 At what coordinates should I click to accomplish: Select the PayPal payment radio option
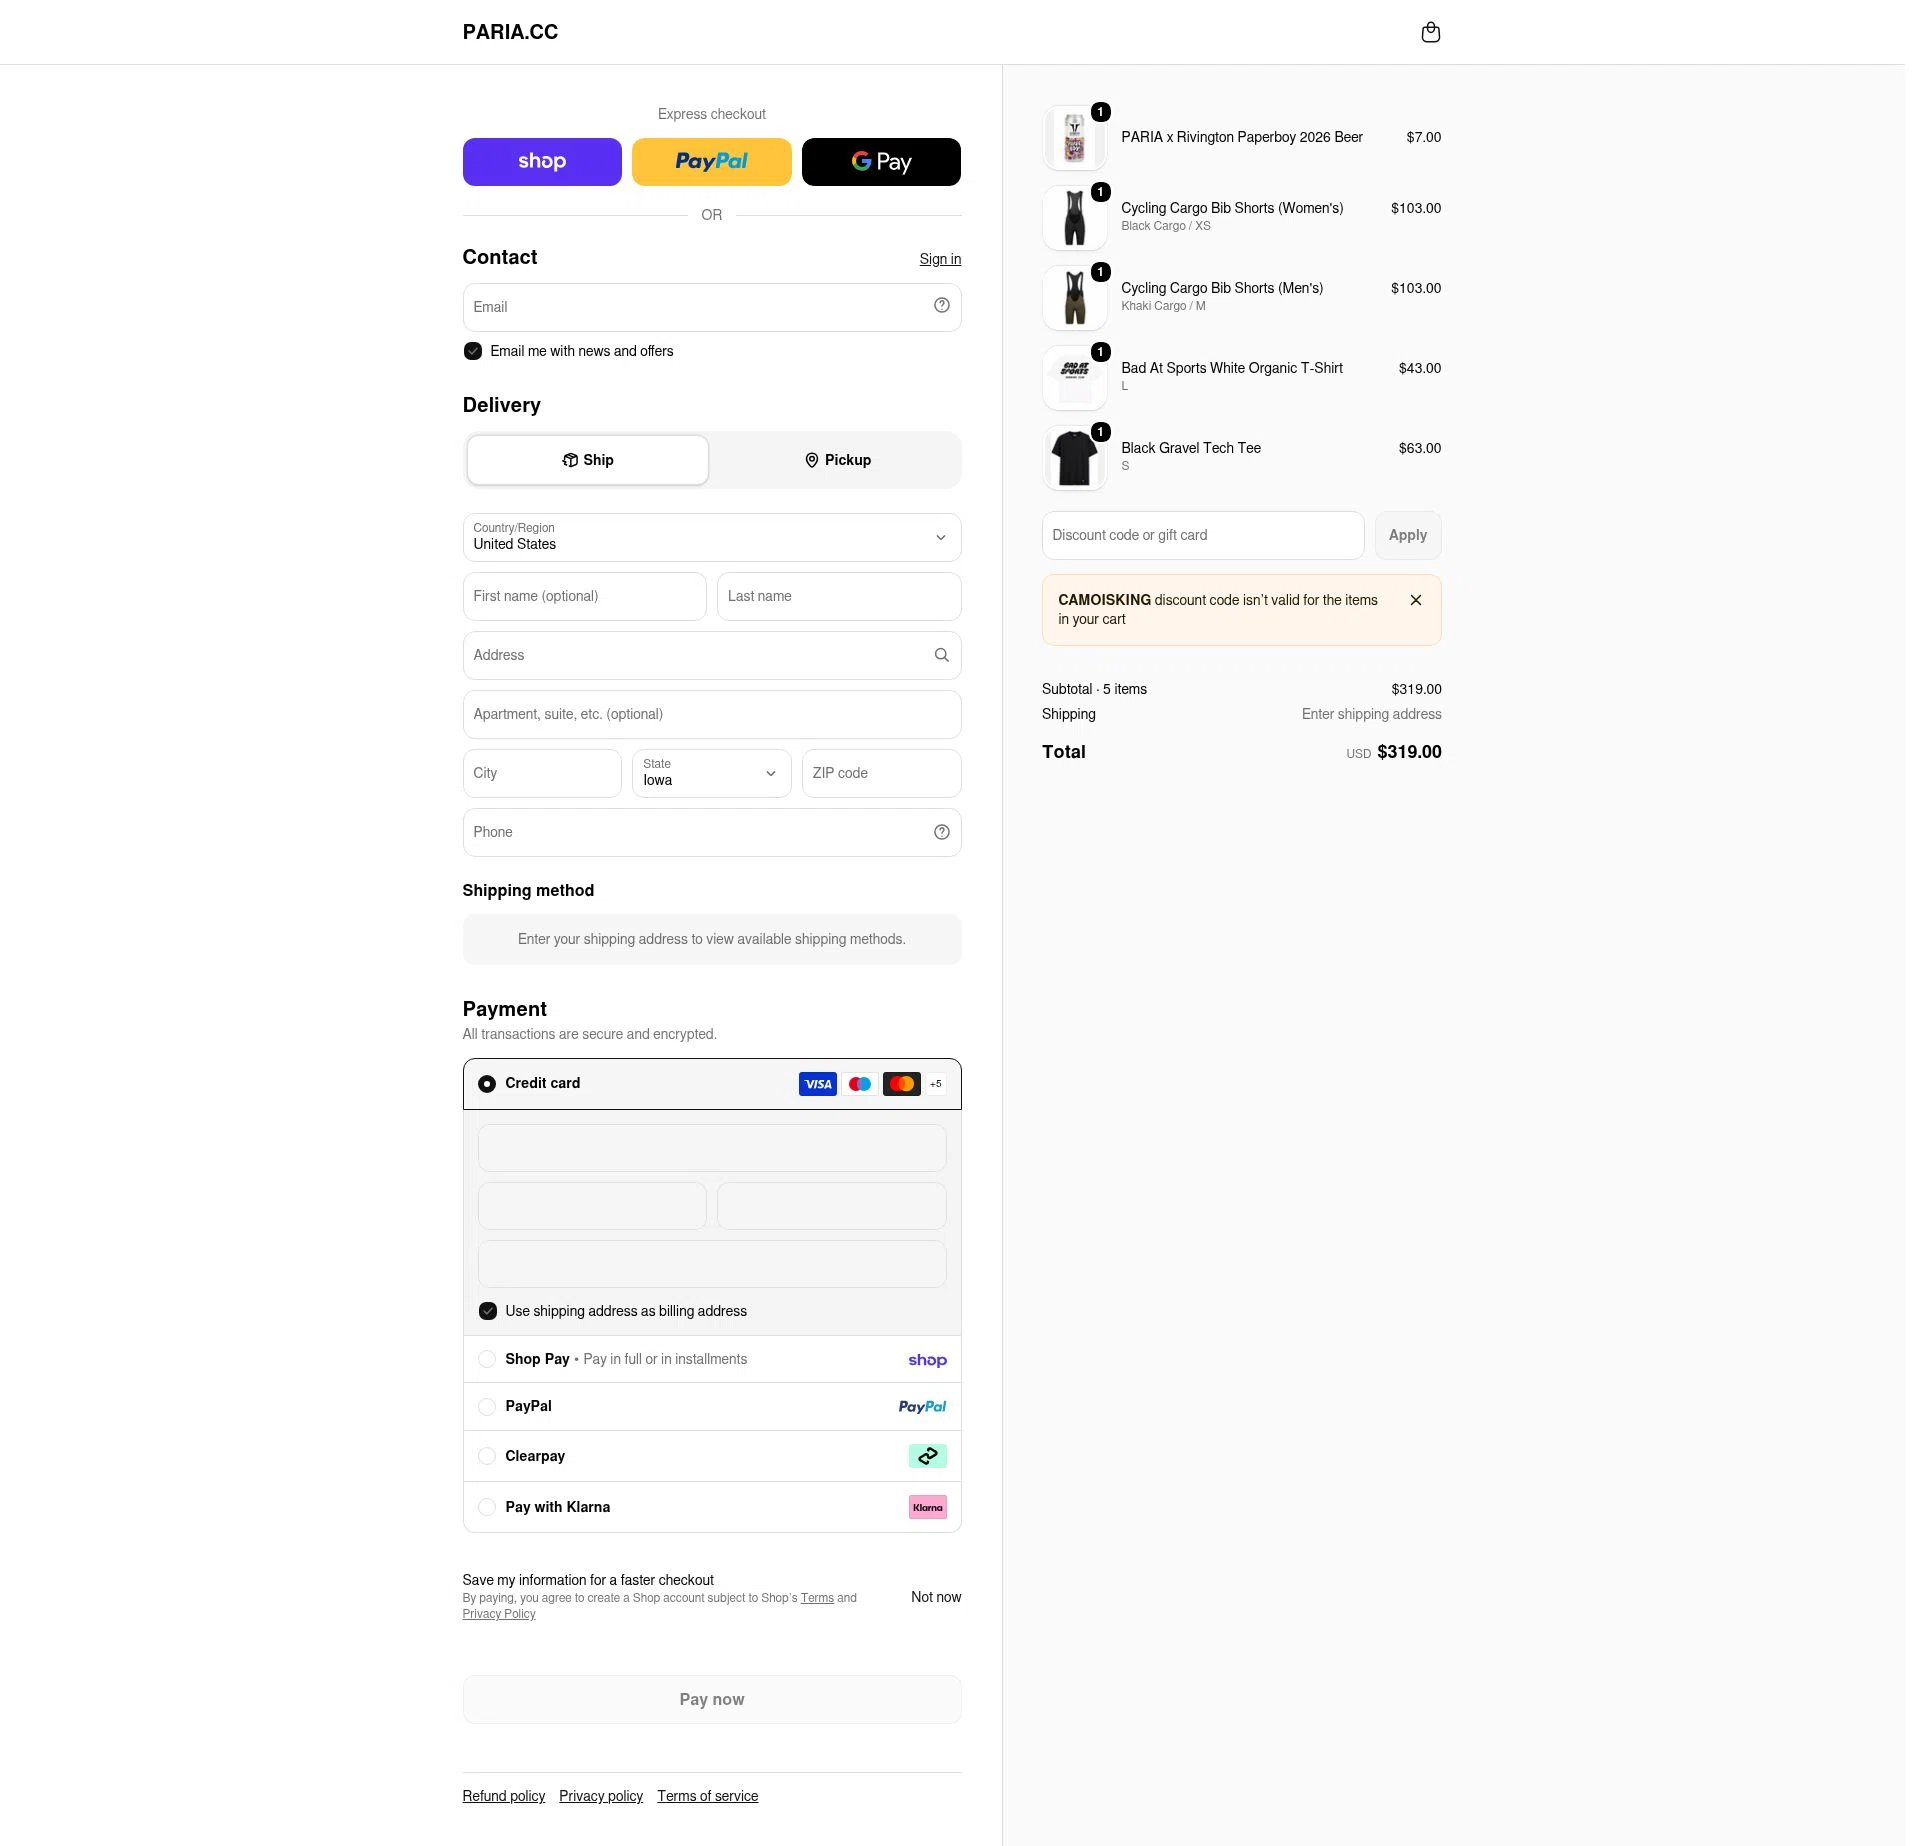(x=487, y=1407)
